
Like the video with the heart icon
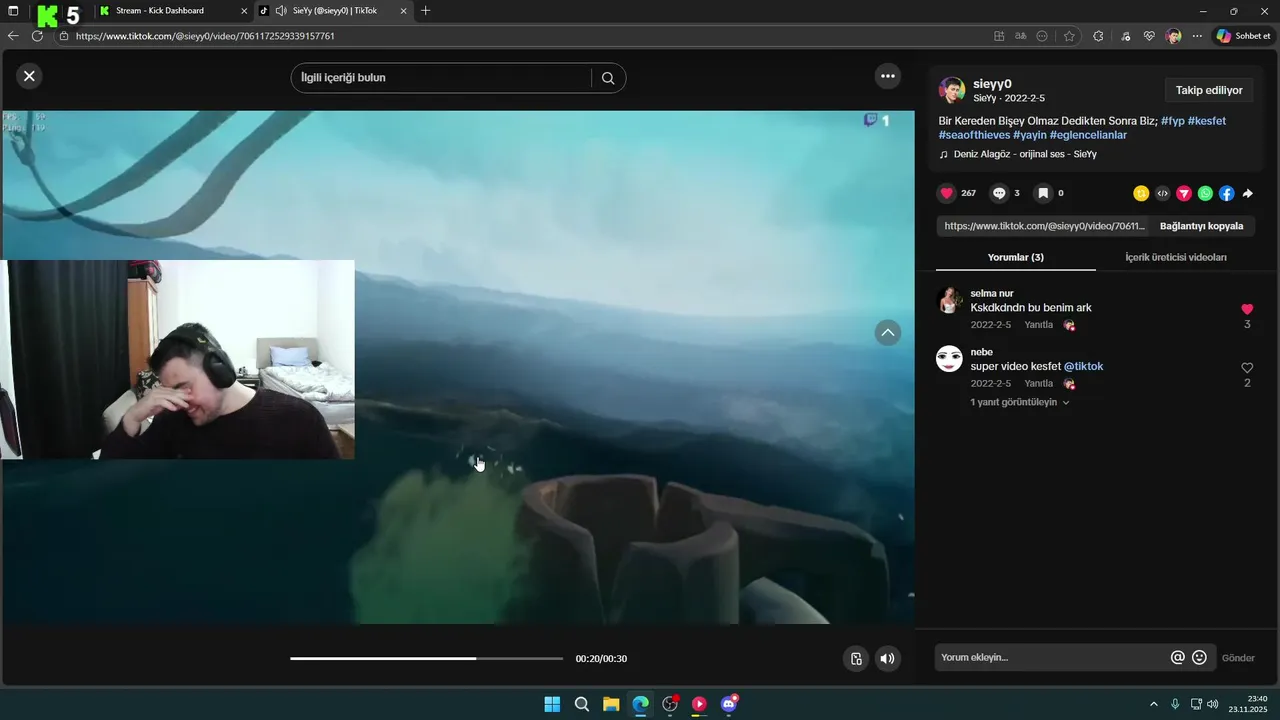coord(947,193)
